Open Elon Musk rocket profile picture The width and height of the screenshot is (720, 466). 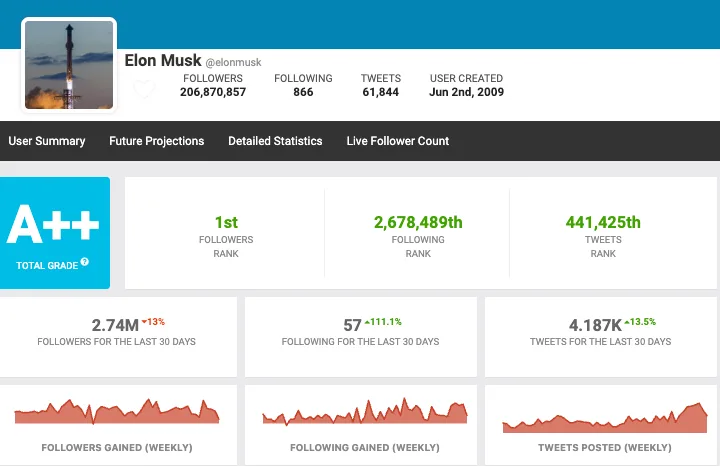coord(69,65)
